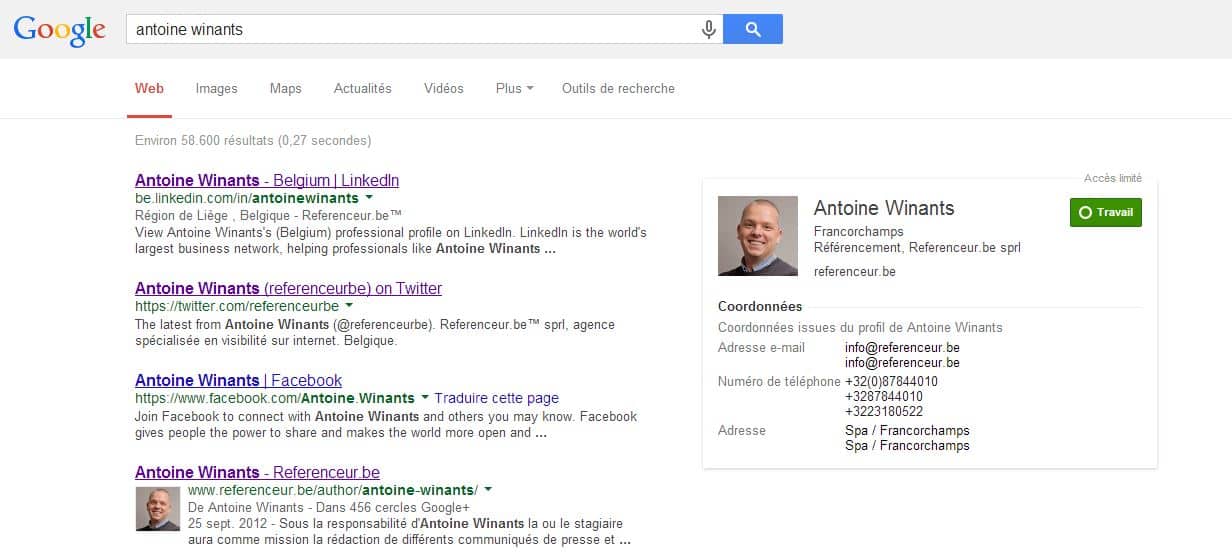1232x559 pixels.
Task: Click phone number +3287844010
Action: 884,396
